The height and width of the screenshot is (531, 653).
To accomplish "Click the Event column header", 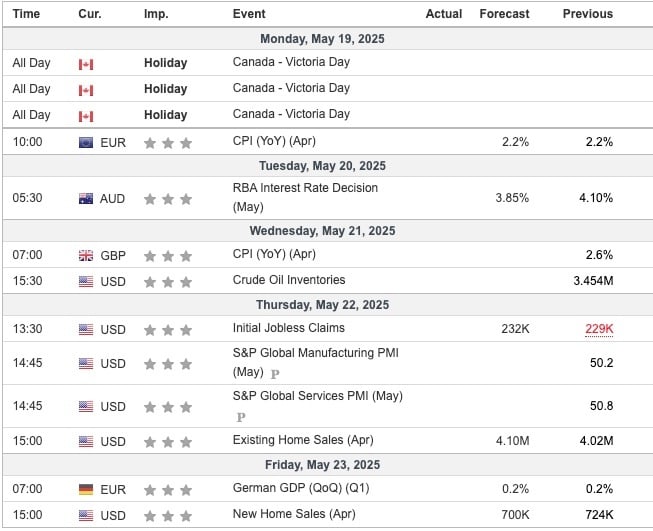I will (249, 14).
